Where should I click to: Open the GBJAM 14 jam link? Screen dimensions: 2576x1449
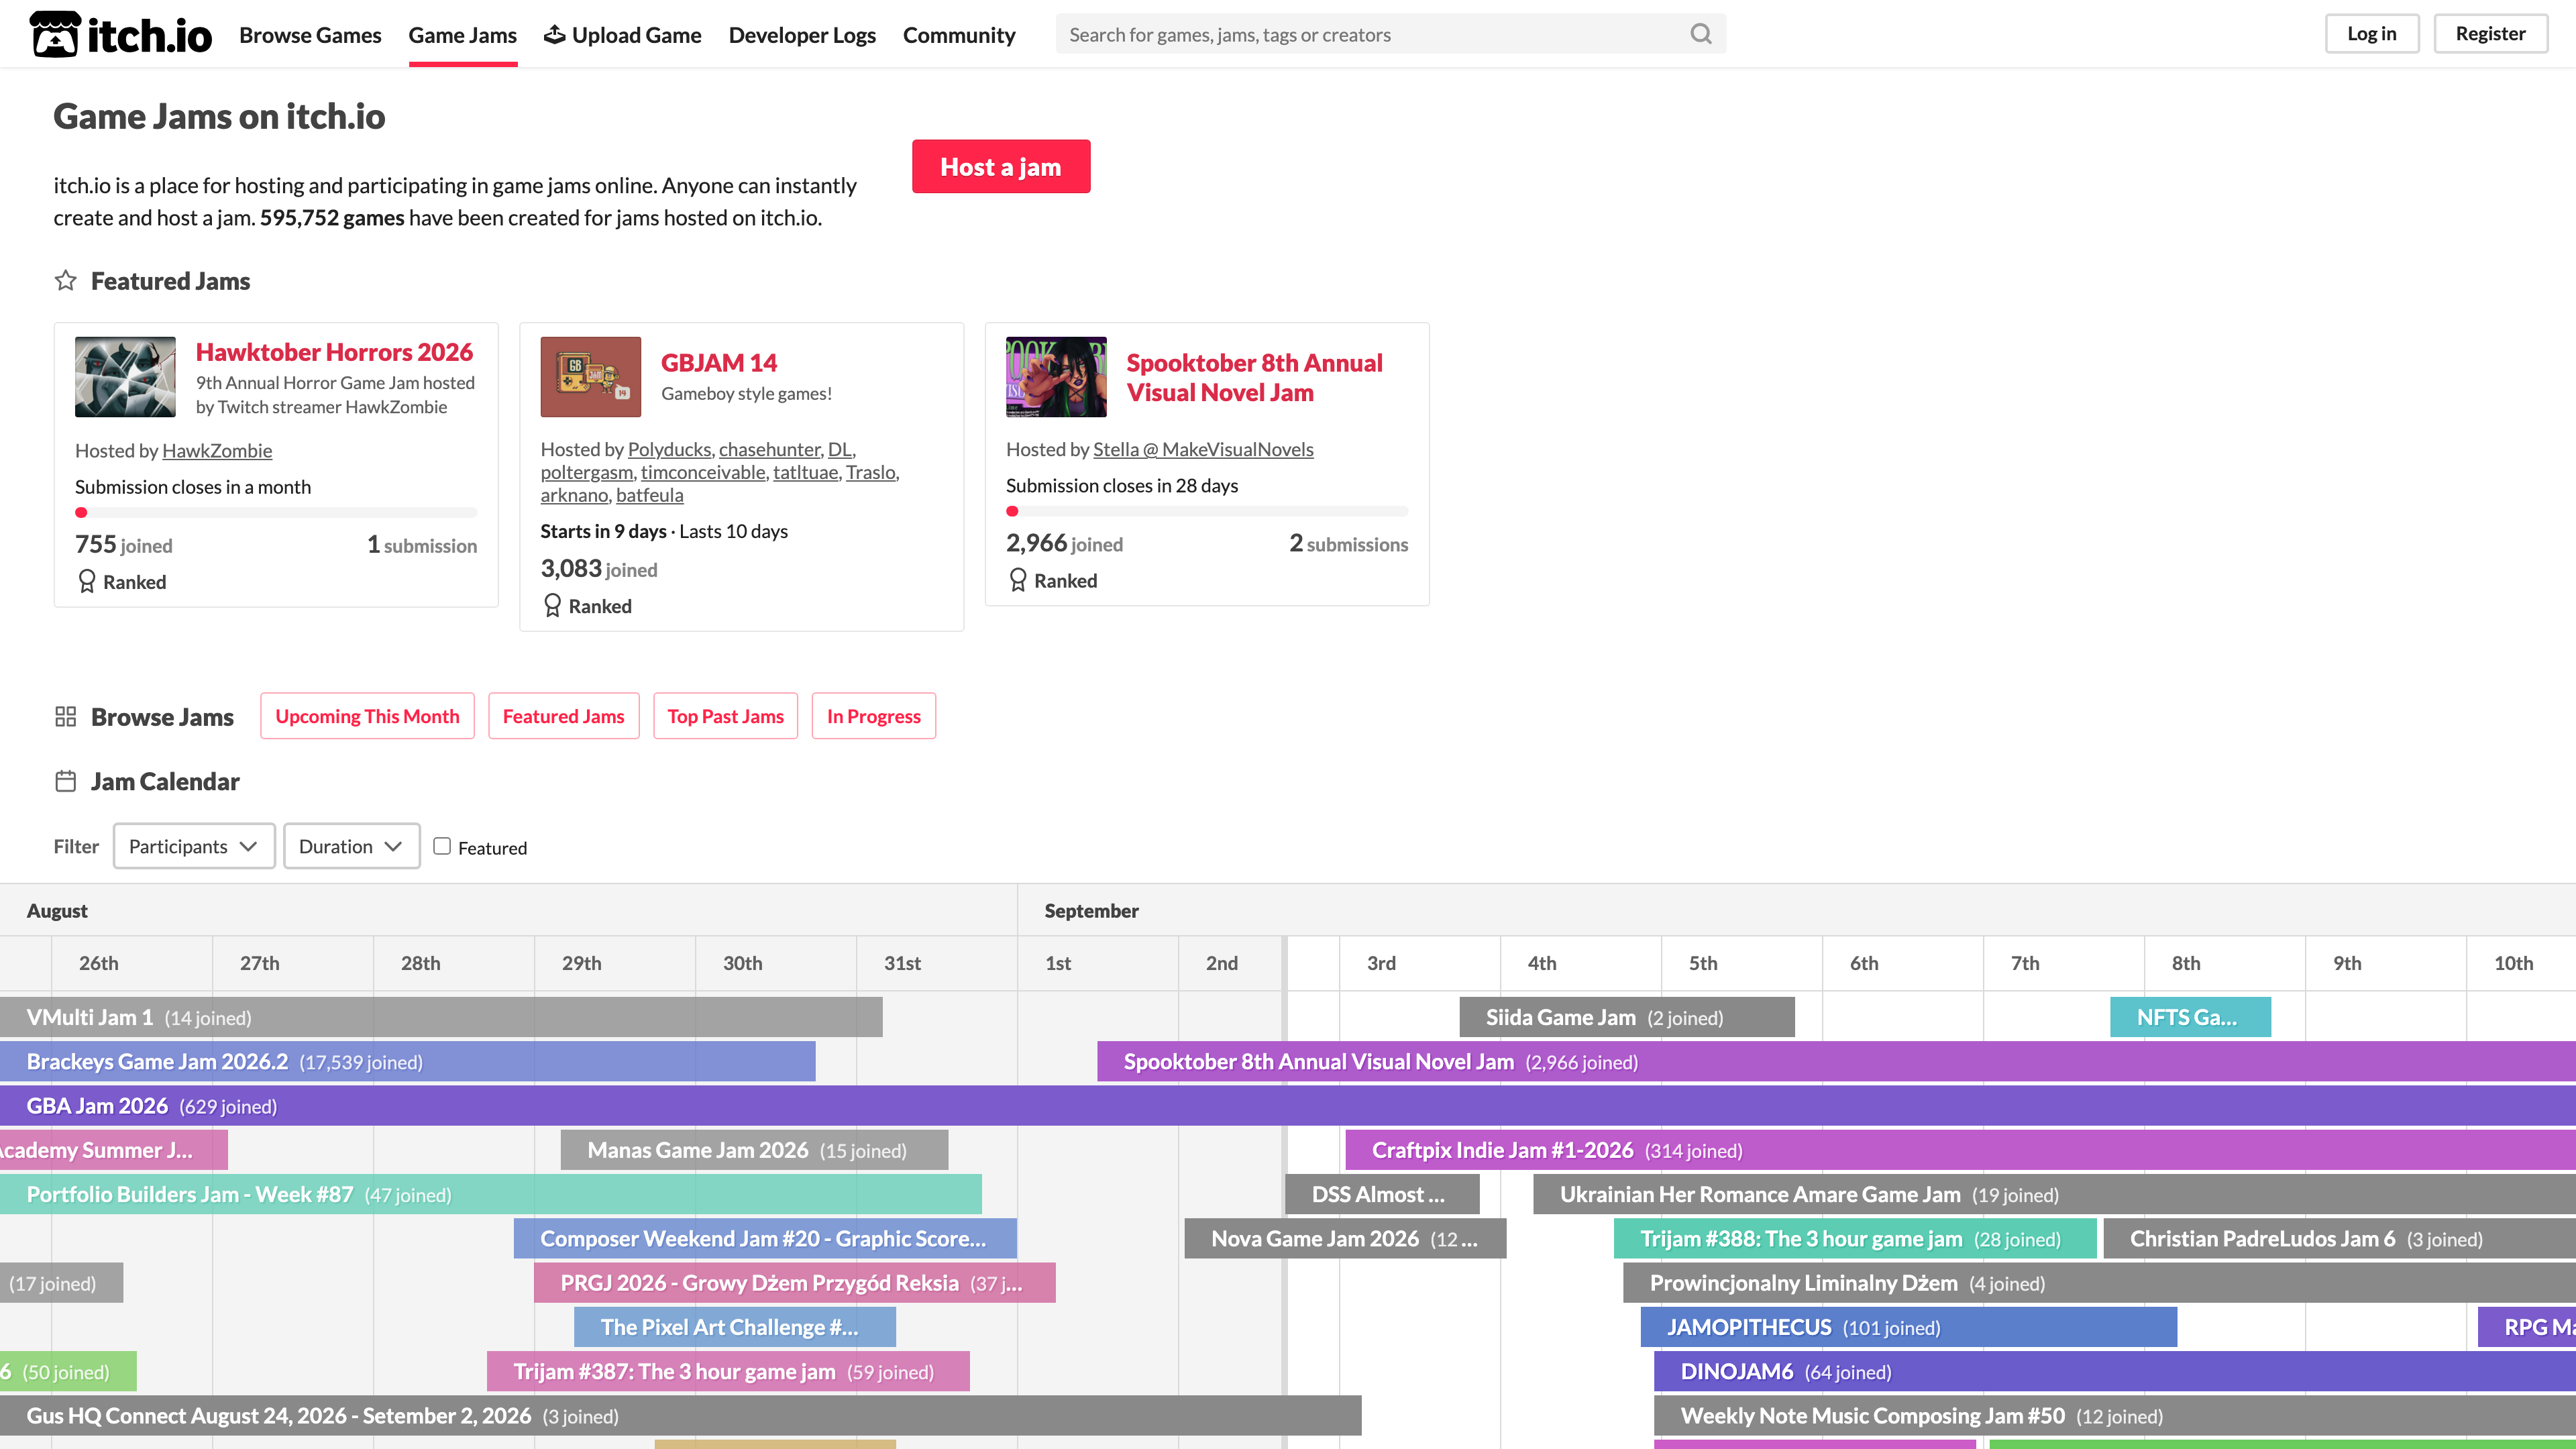(719, 363)
